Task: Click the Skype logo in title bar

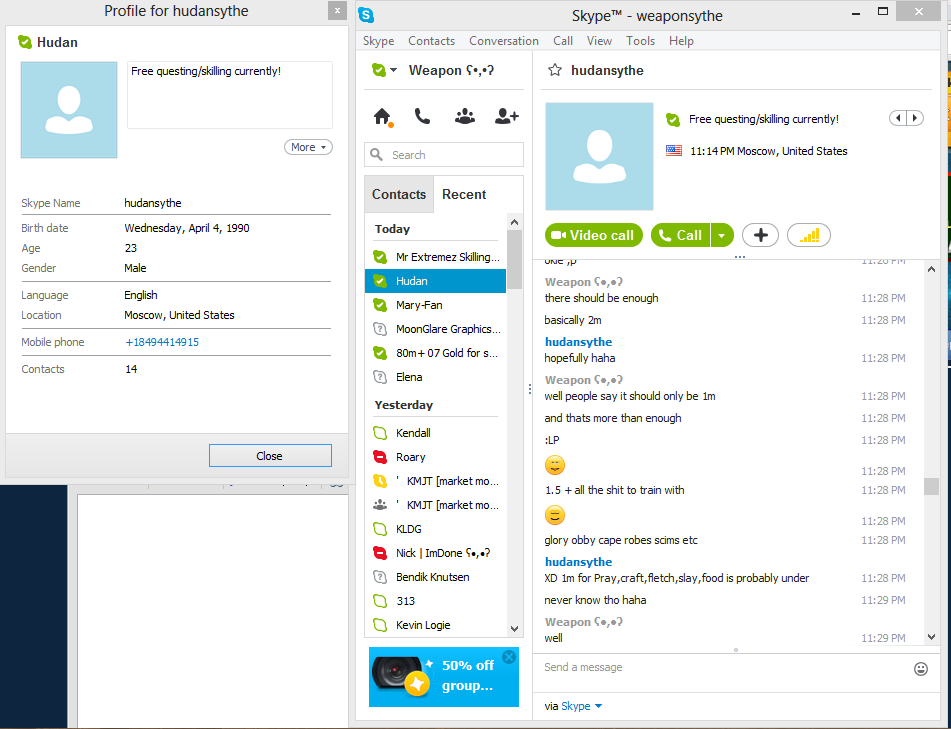Action: pyautogui.click(x=366, y=15)
